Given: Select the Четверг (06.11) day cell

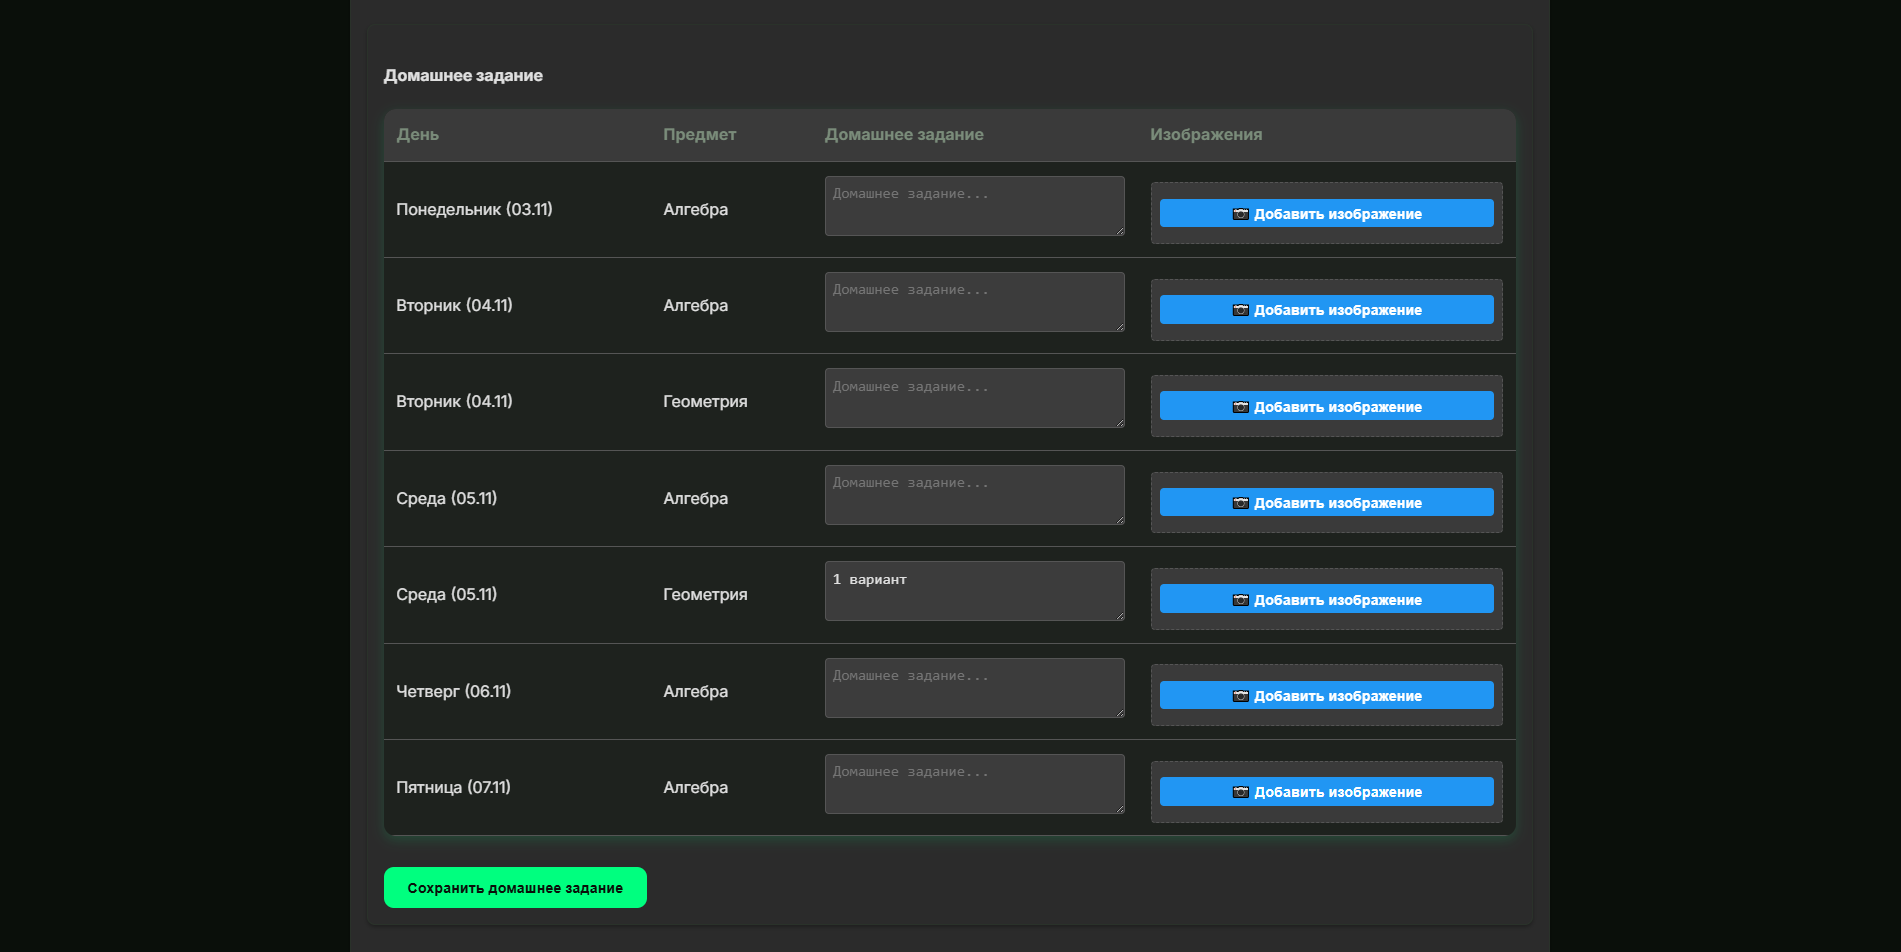Looking at the screenshot, I should [453, 691].
